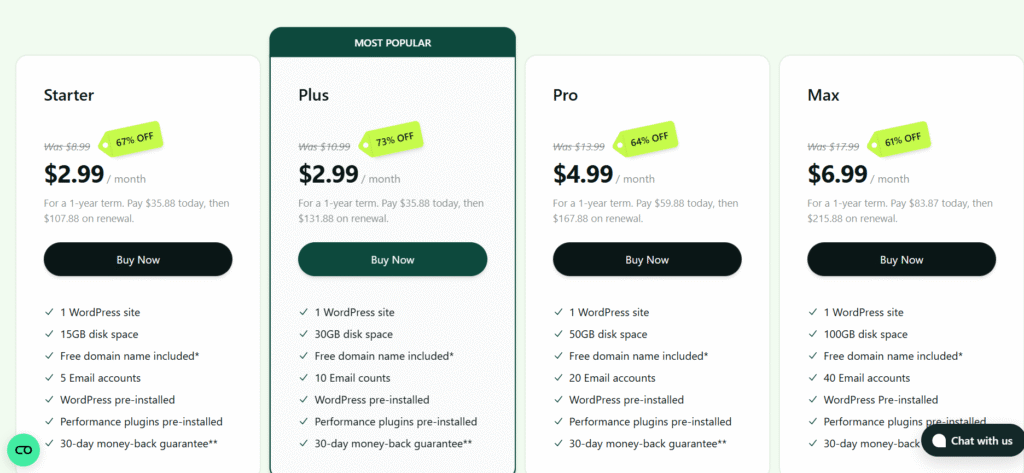Select Buy Now on the Max plan
The width and height of the screenshot is (1024, 473).
pos(901,260)
